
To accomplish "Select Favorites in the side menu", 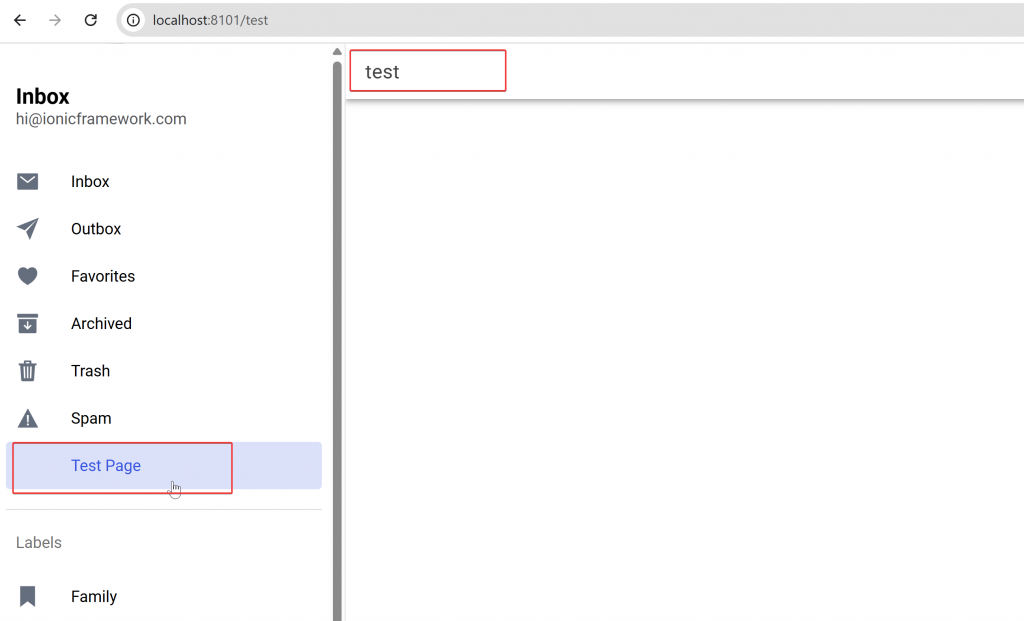I will (x=103, y=276).
